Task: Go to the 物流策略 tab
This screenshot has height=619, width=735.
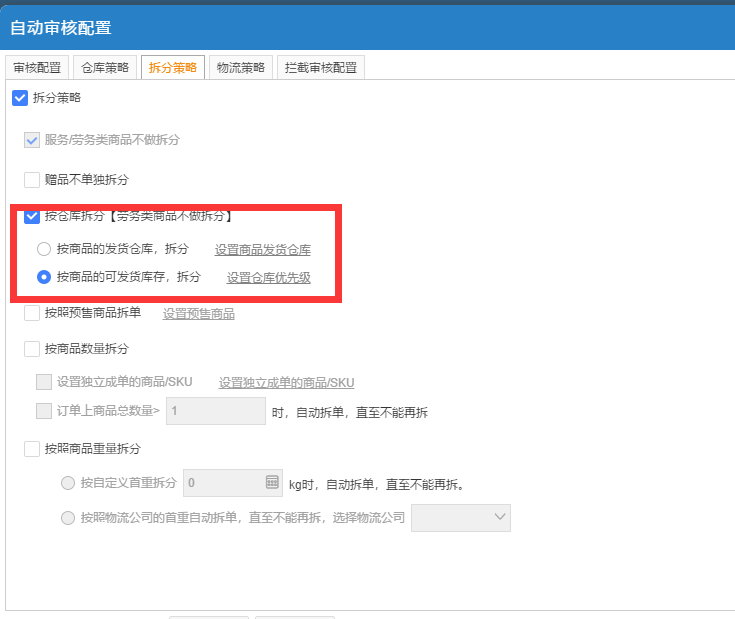Action: [x=241, y=68]
